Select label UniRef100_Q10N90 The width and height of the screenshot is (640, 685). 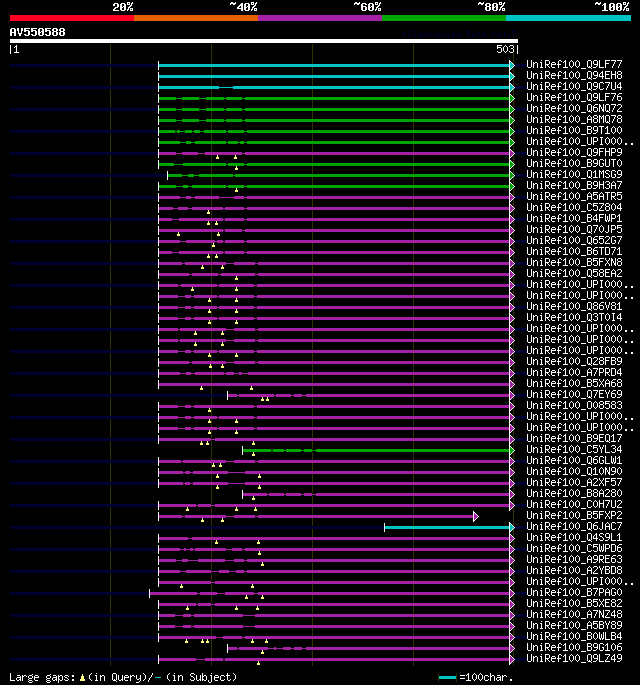point(574,471)
